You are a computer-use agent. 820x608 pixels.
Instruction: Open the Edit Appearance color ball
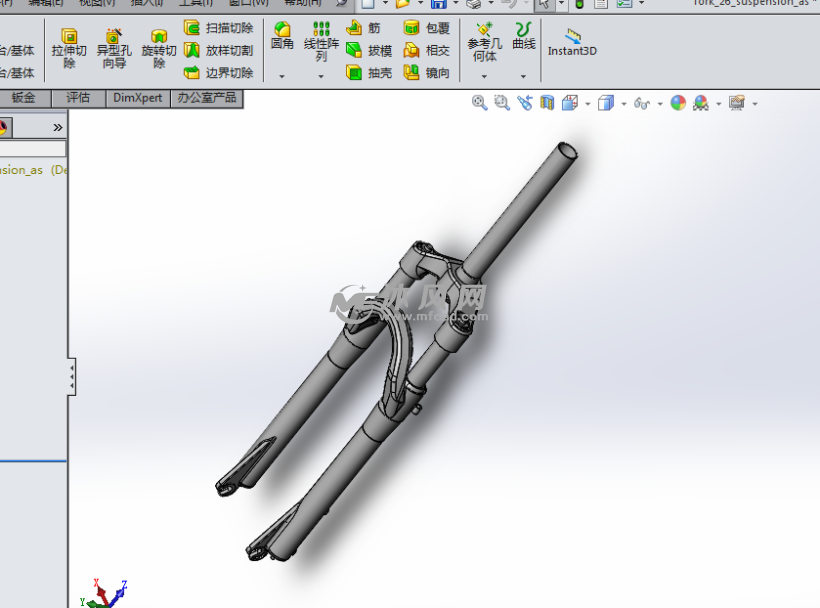coord(678,103)
